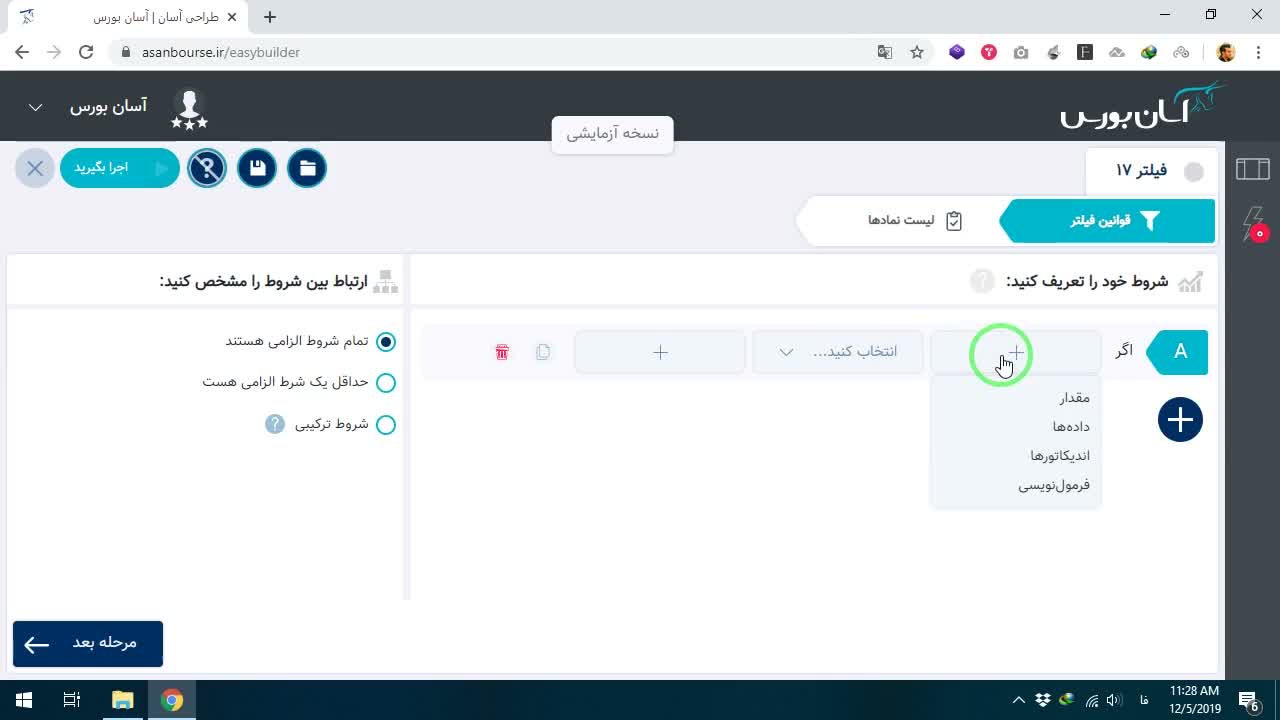Click the save filter disk icon
This screenshot has width=1280, height=720.
(257, 168)
